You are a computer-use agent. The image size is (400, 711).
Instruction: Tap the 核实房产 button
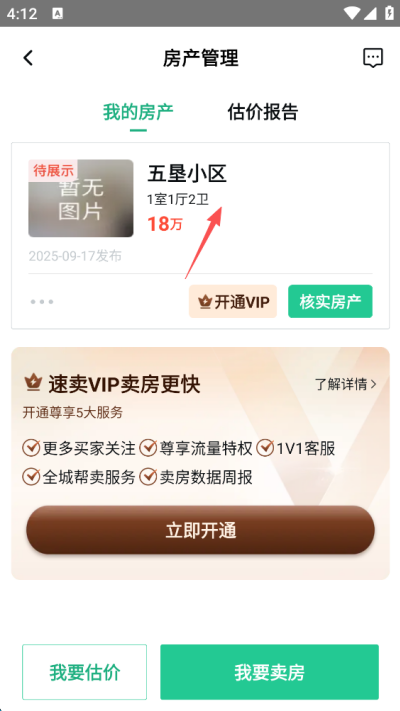point(330,302)
